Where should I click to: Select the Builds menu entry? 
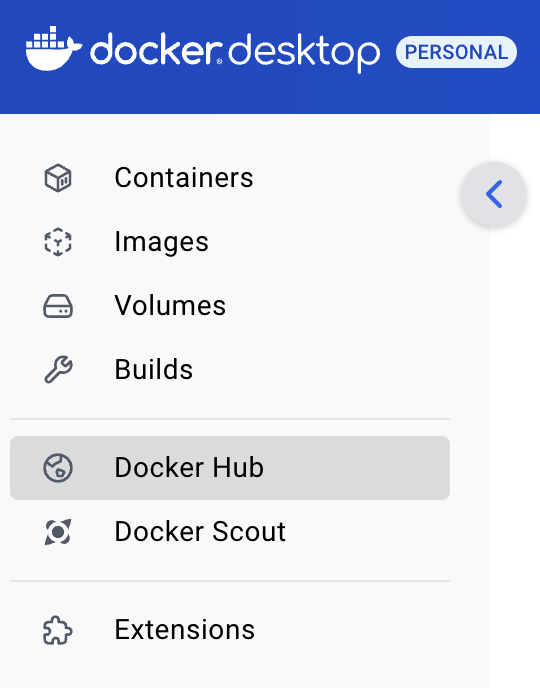[x=154, y=369]
